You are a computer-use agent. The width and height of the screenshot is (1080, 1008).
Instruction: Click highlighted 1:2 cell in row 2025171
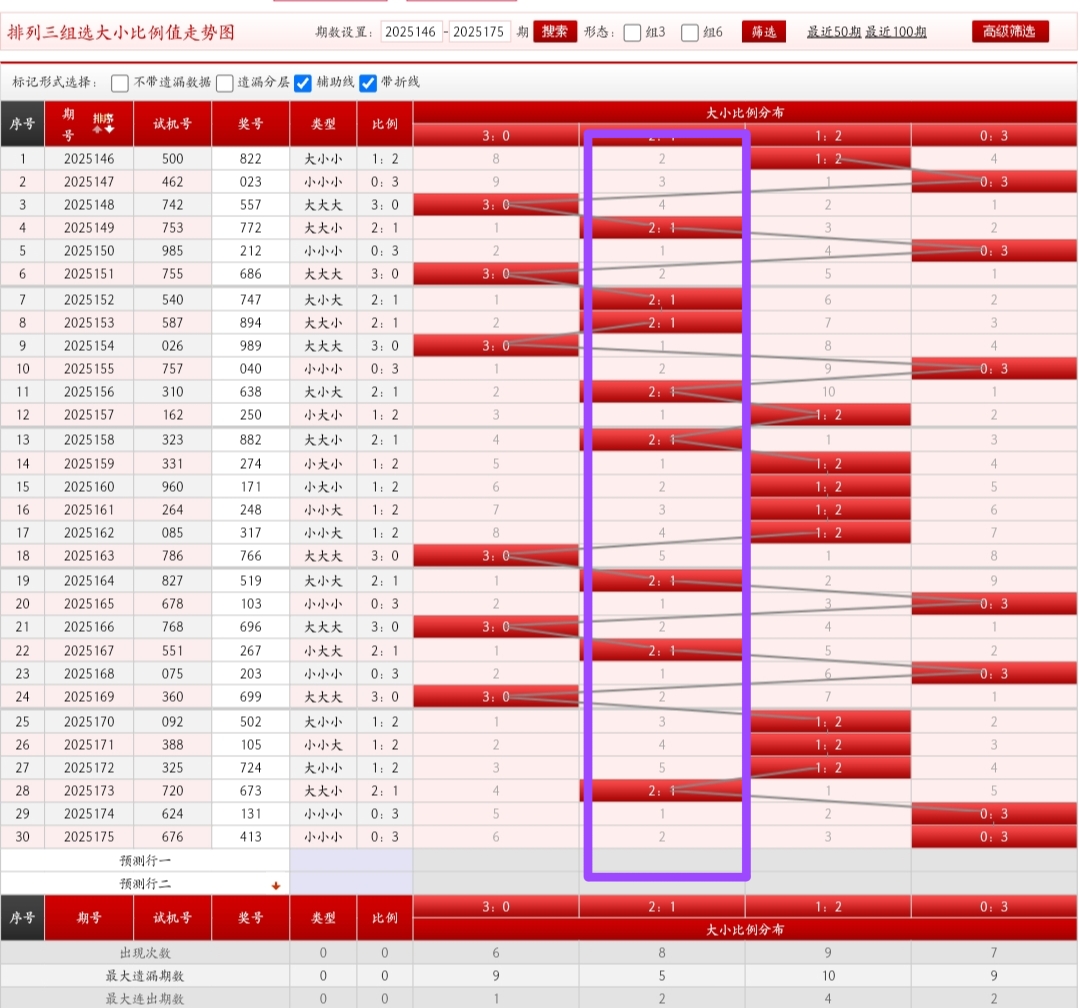828,745
